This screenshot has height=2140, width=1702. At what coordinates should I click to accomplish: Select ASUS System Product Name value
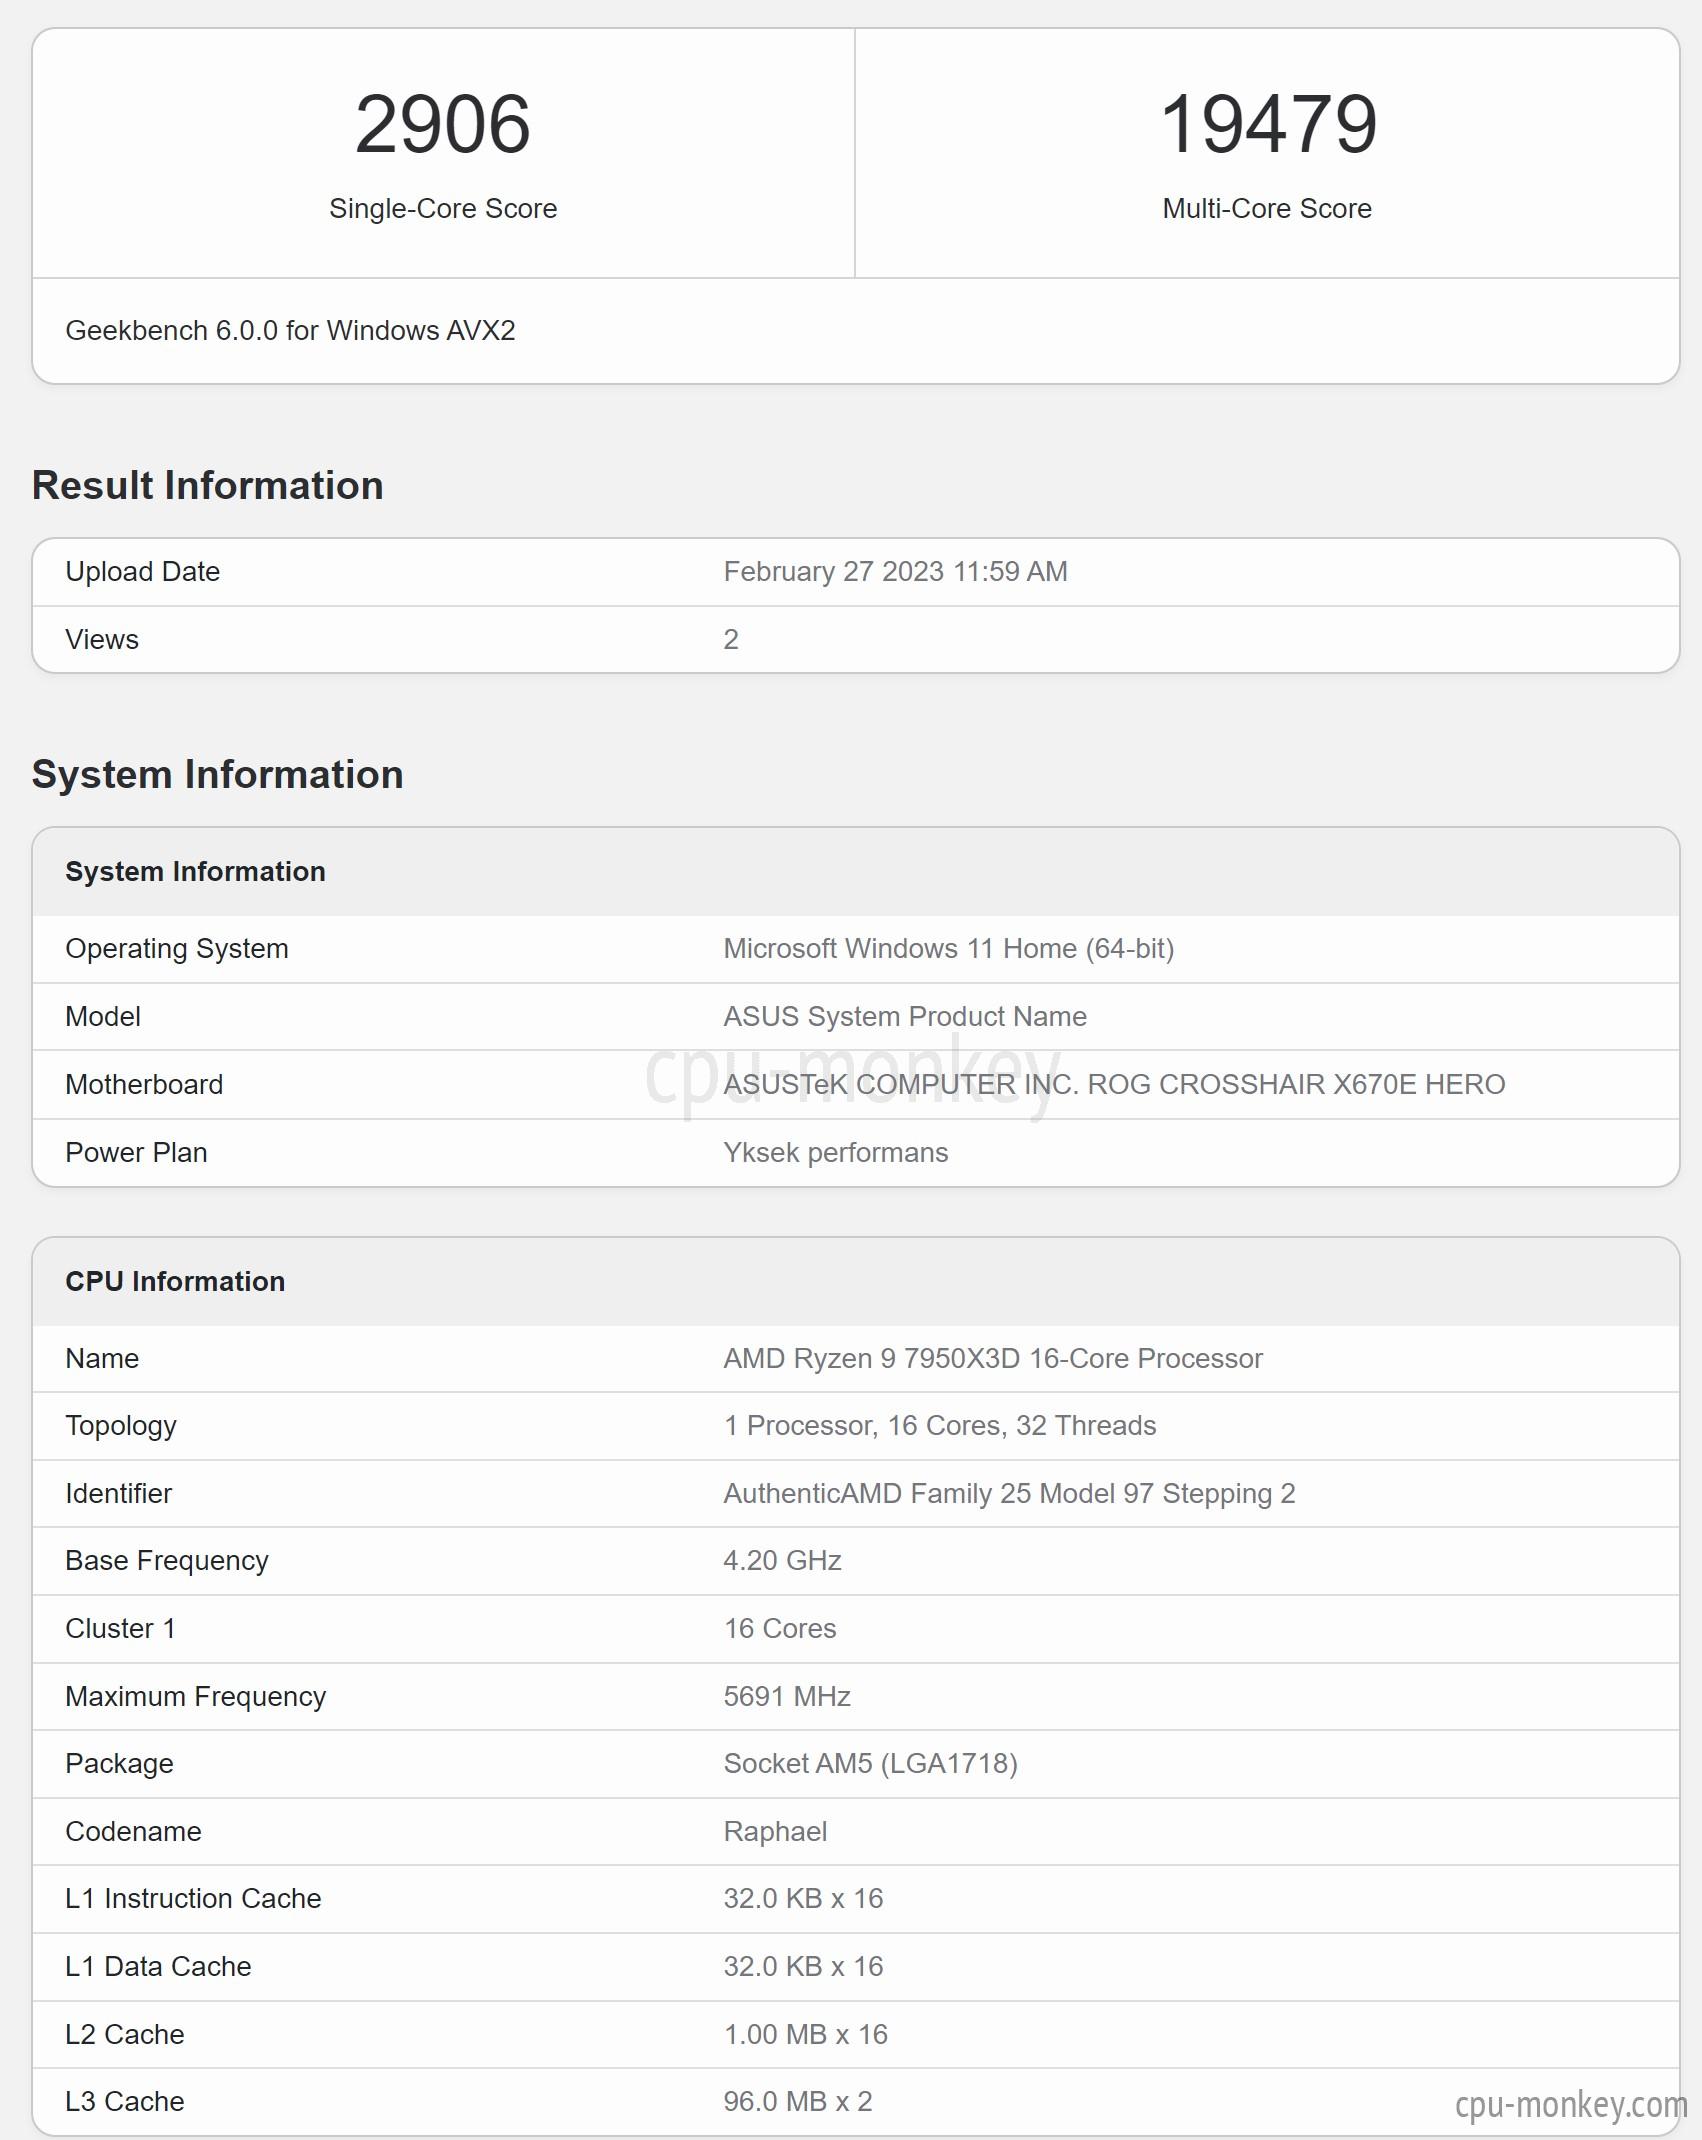[x=905, y=1016]
